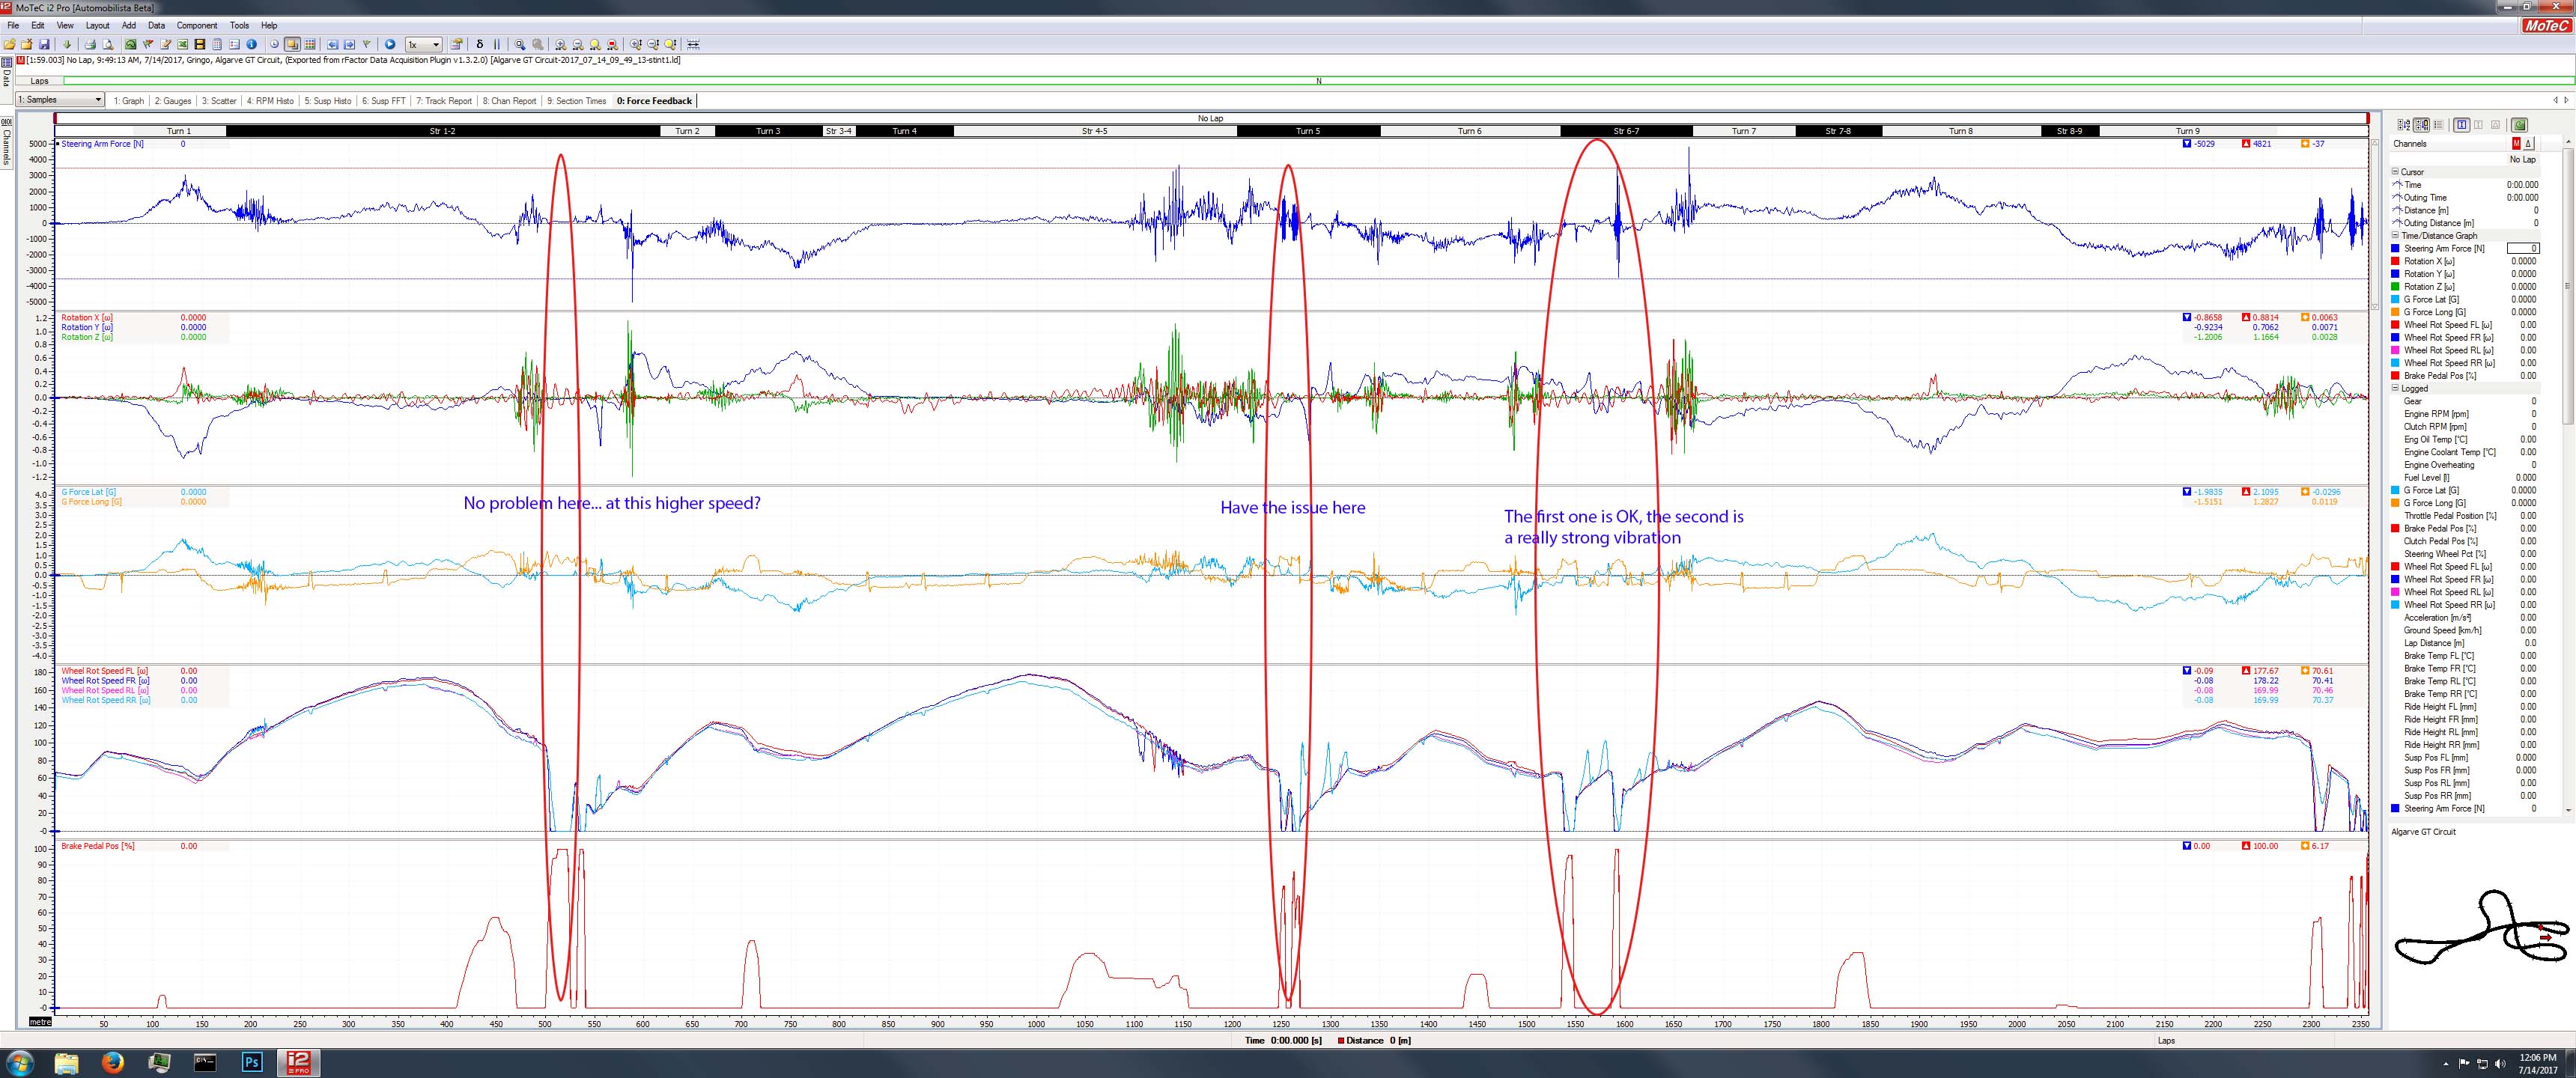Open video film strip icon
2576x1078 pixels.
pyautogui.click(x=200, y=44)
